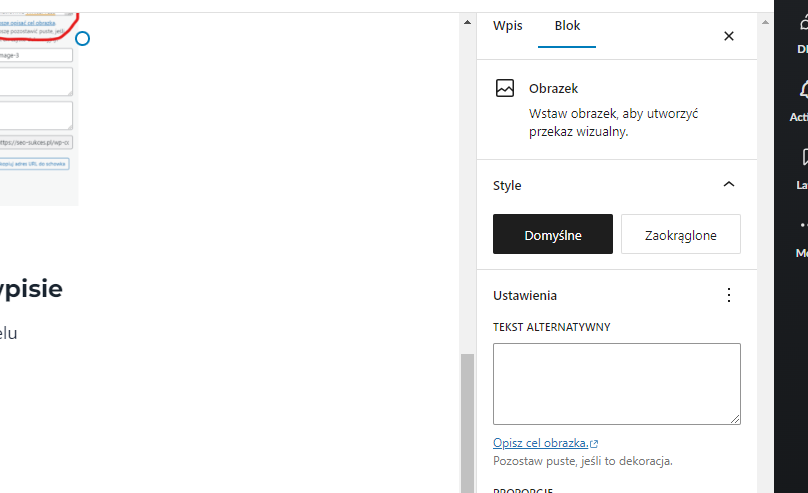Open the Opisz cel obrazka link
808x493 pixels.
[x=540, y=443]
